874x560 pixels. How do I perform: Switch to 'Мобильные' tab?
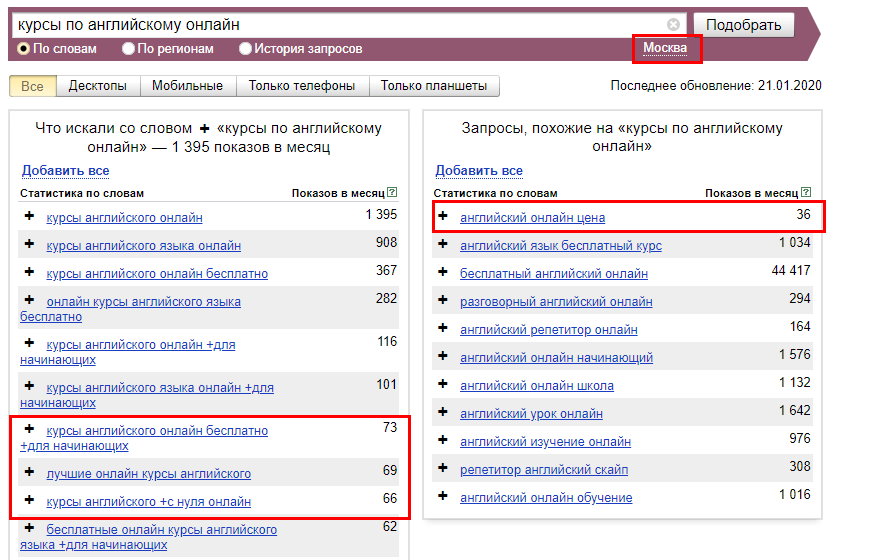tap(188, 86)
